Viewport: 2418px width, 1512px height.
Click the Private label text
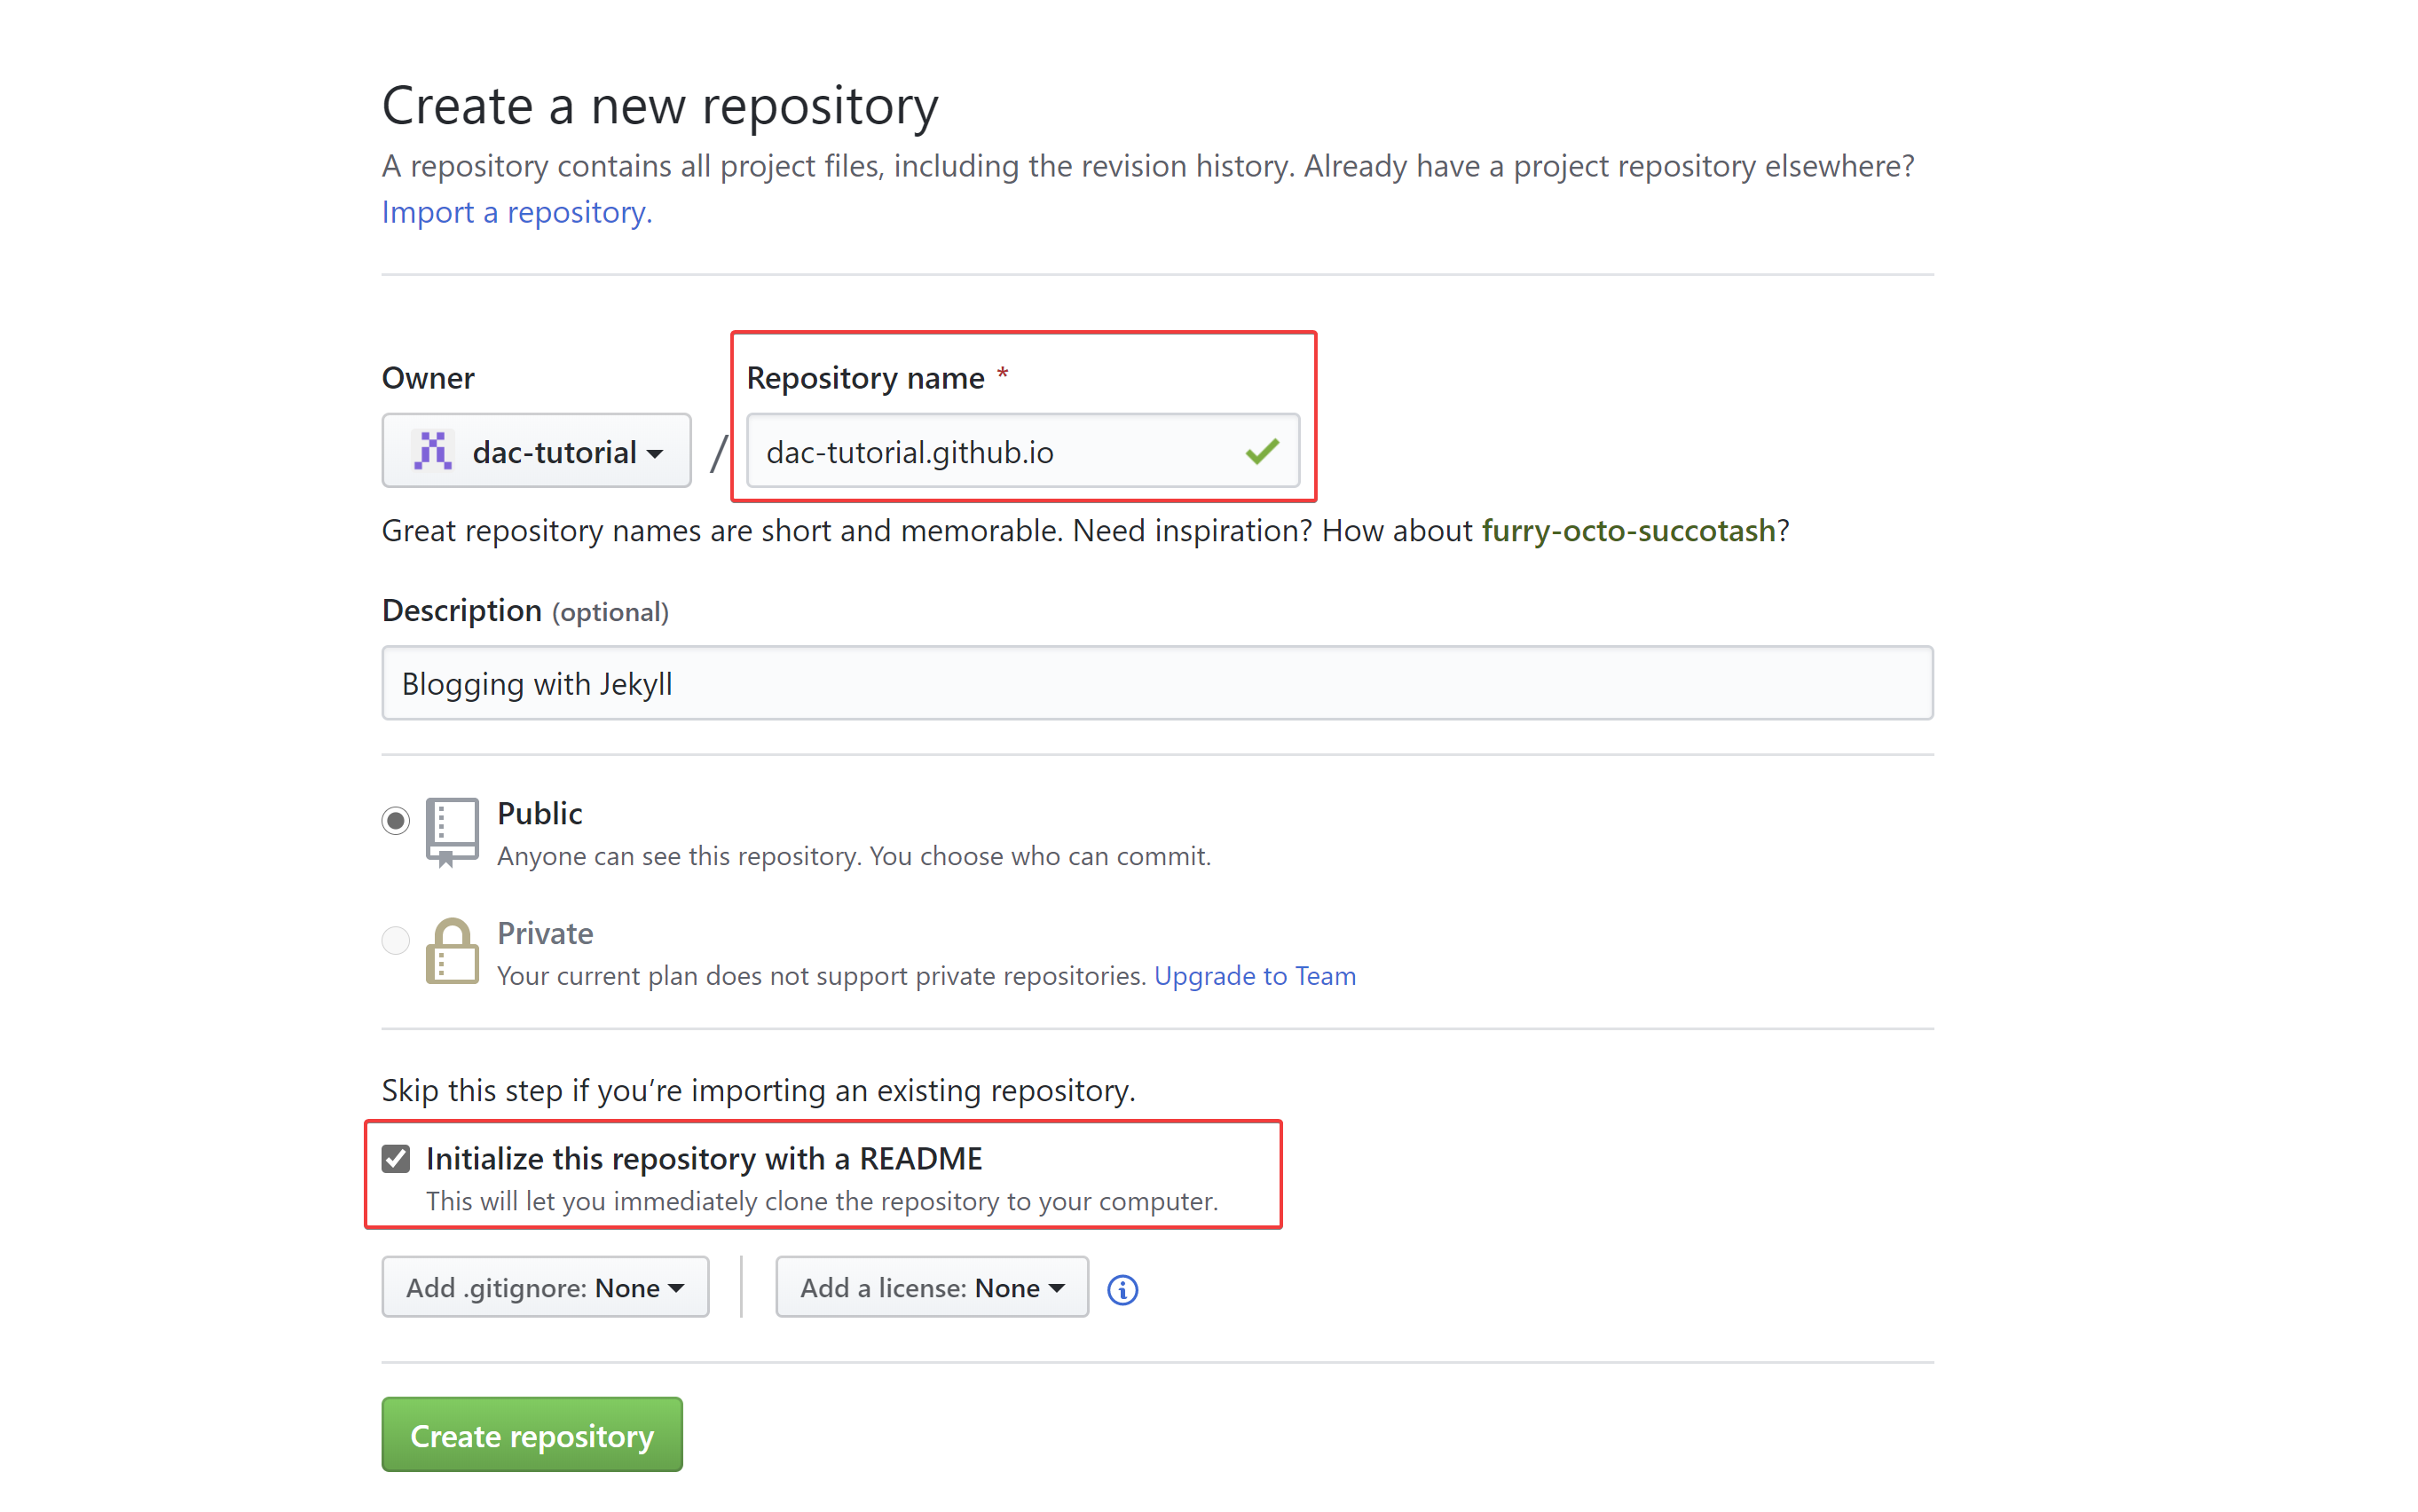click(x=545, y=933)
